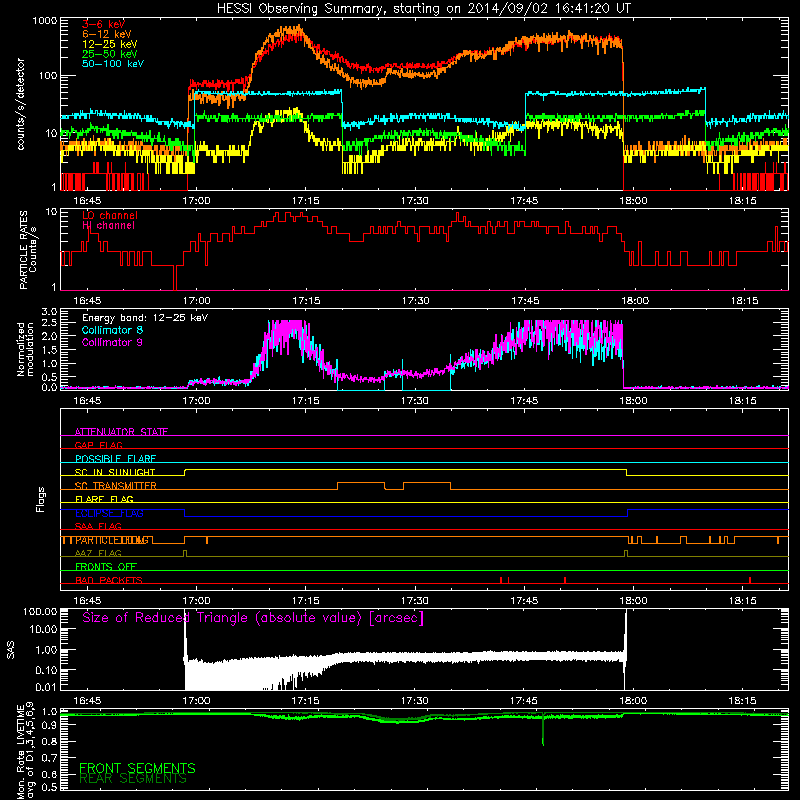Select the ECLIPSE_FLAG label
The image size is (800, 800).
[109, 513]
